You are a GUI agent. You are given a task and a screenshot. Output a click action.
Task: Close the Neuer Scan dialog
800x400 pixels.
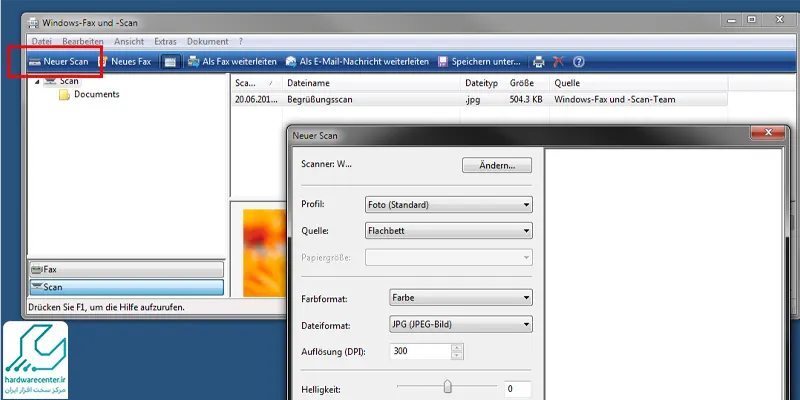pyautogui.click(x=769, y=133)
